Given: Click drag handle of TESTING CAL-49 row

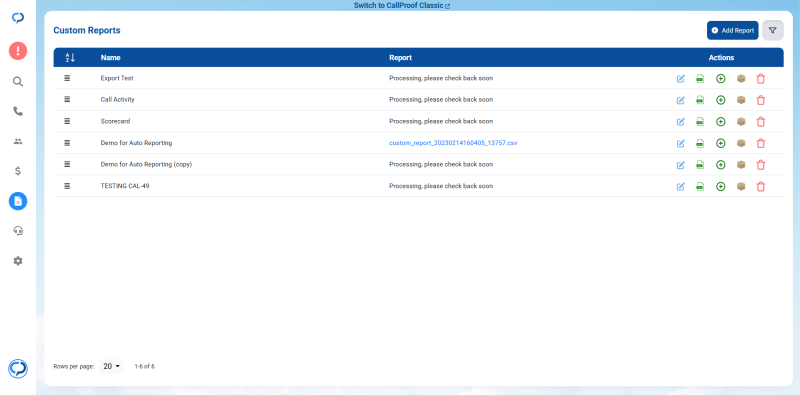Looking at the screenshot, I should click(67, 186).
